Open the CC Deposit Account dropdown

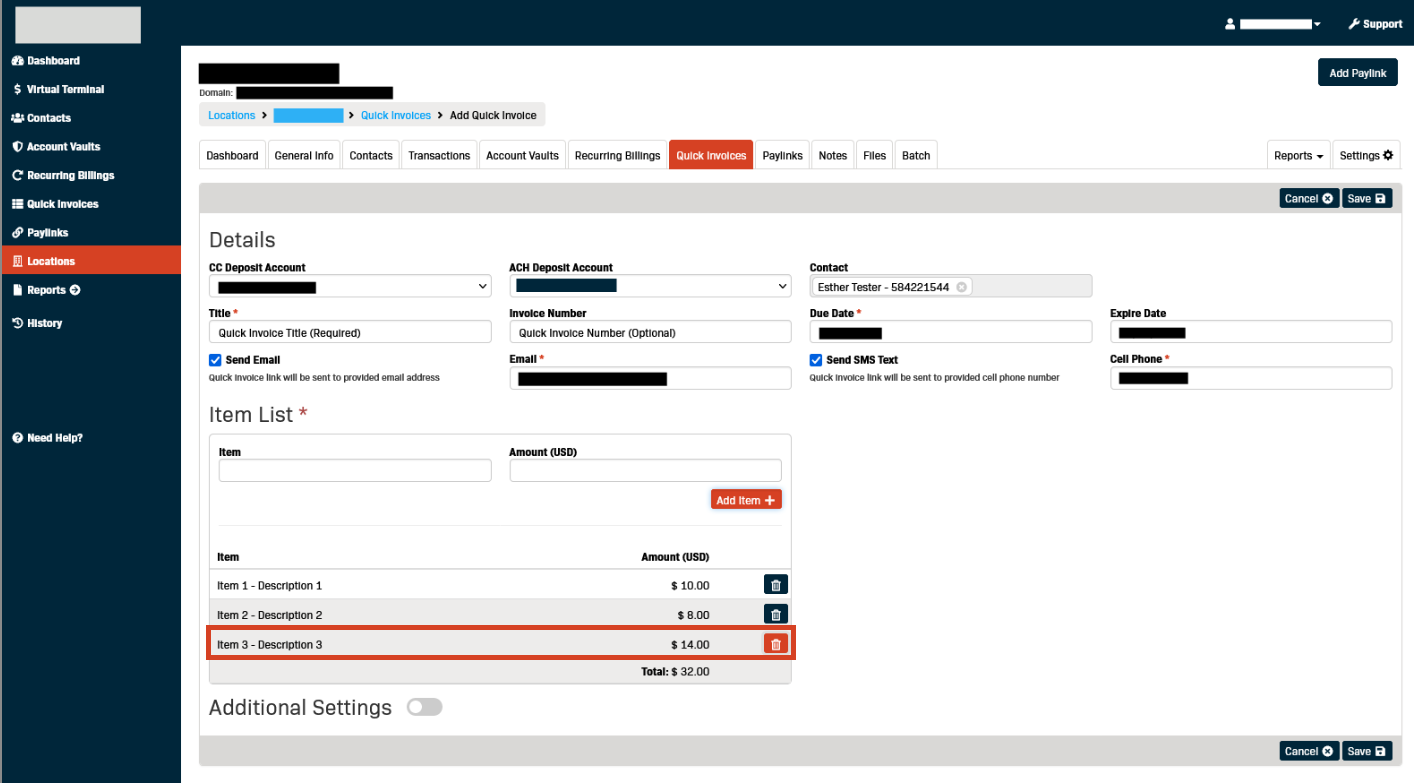coord(350,287)
